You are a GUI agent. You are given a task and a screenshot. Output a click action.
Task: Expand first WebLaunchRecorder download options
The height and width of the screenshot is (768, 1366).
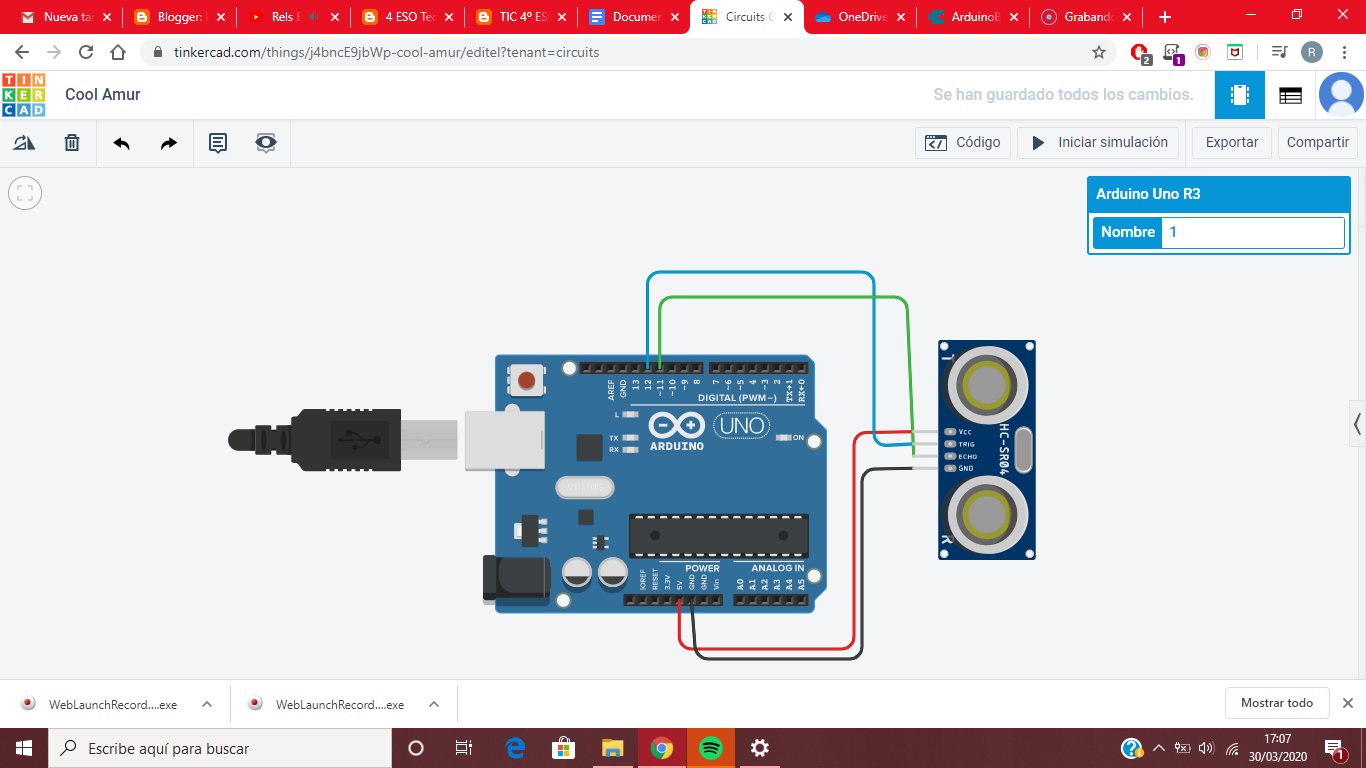[x=207, y=704]
